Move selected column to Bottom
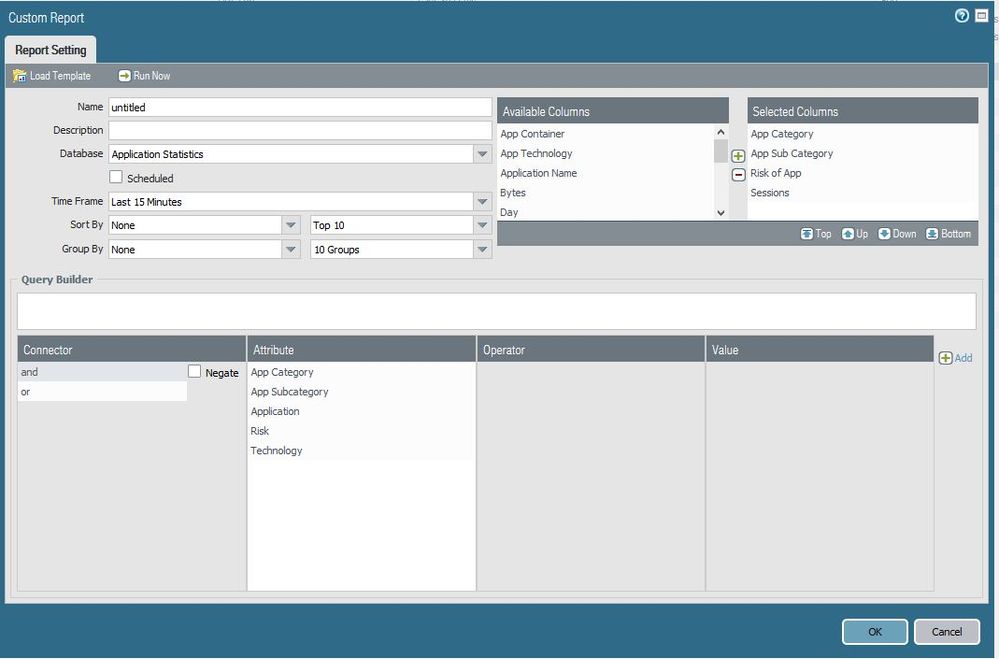 [949, 234]
